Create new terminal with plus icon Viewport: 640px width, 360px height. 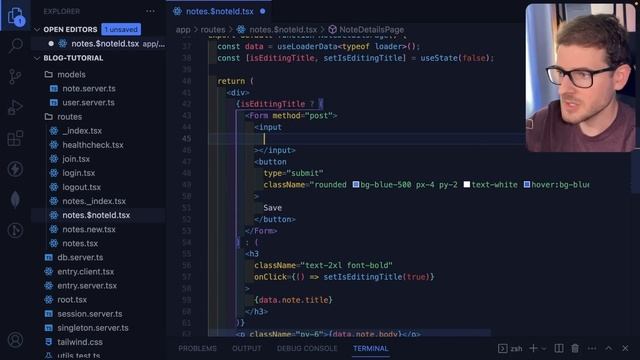[x=533, y=348]
